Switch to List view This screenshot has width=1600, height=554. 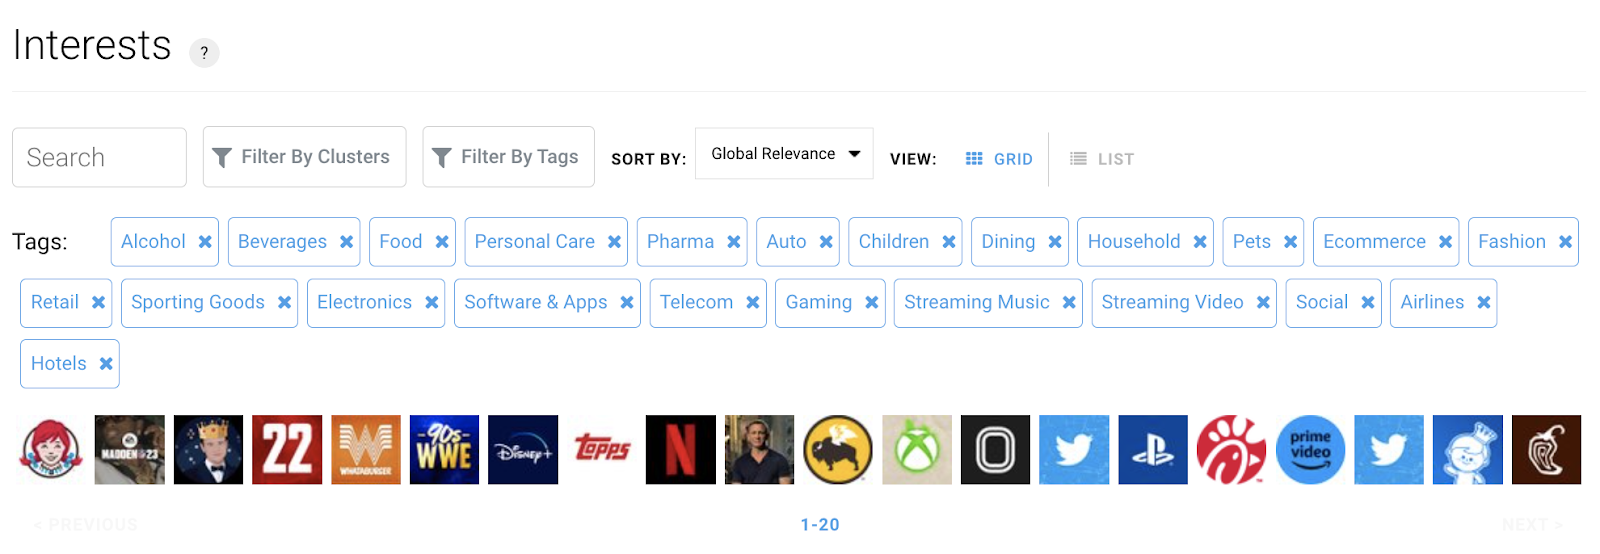click(x=1101, y=159)
